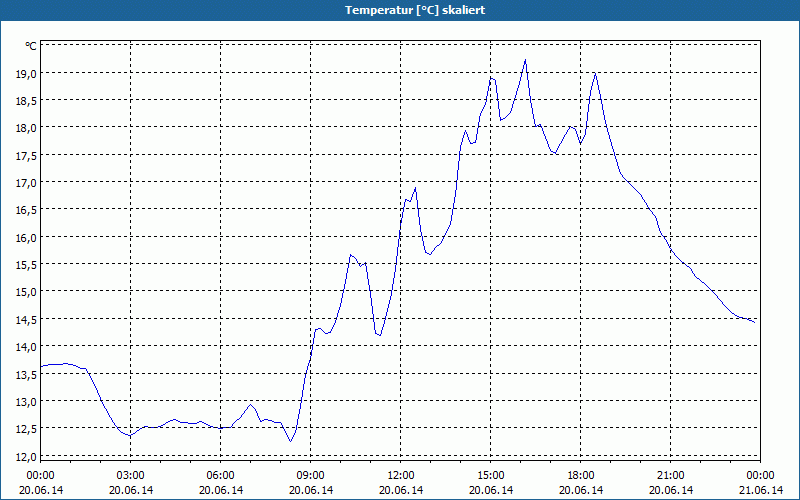This screenshot has height=500, width=800.
Task: Click the 14,0 temperature axis label
Action: [26, 347]
